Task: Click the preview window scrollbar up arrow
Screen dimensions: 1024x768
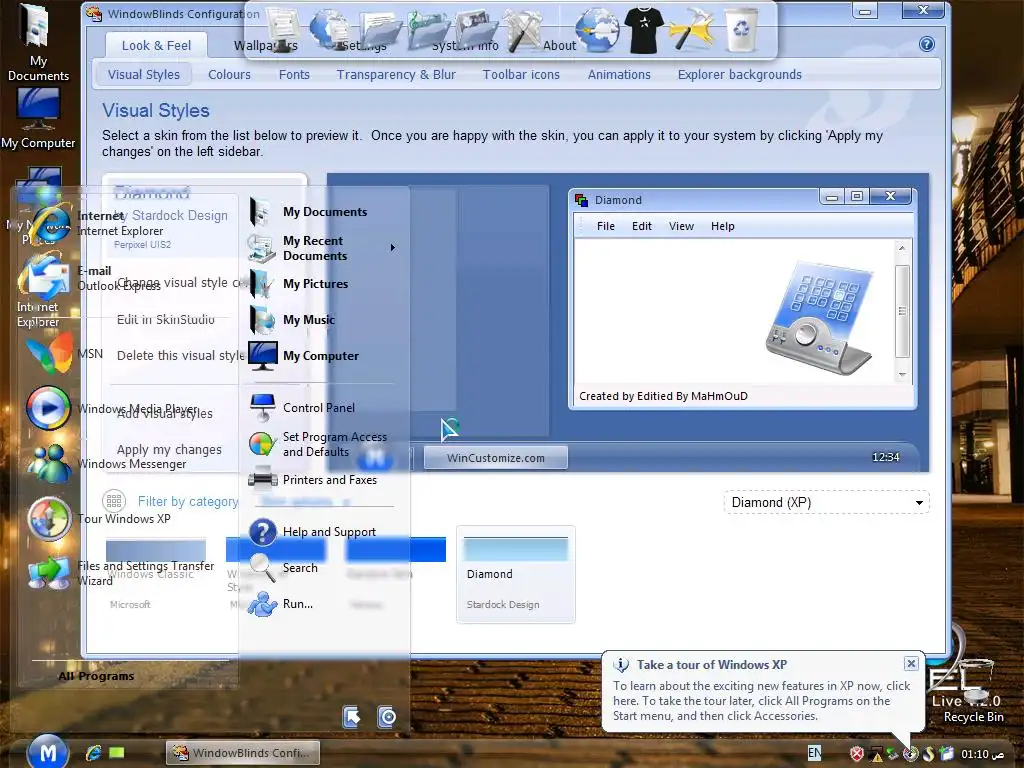Action: (902, 248)
